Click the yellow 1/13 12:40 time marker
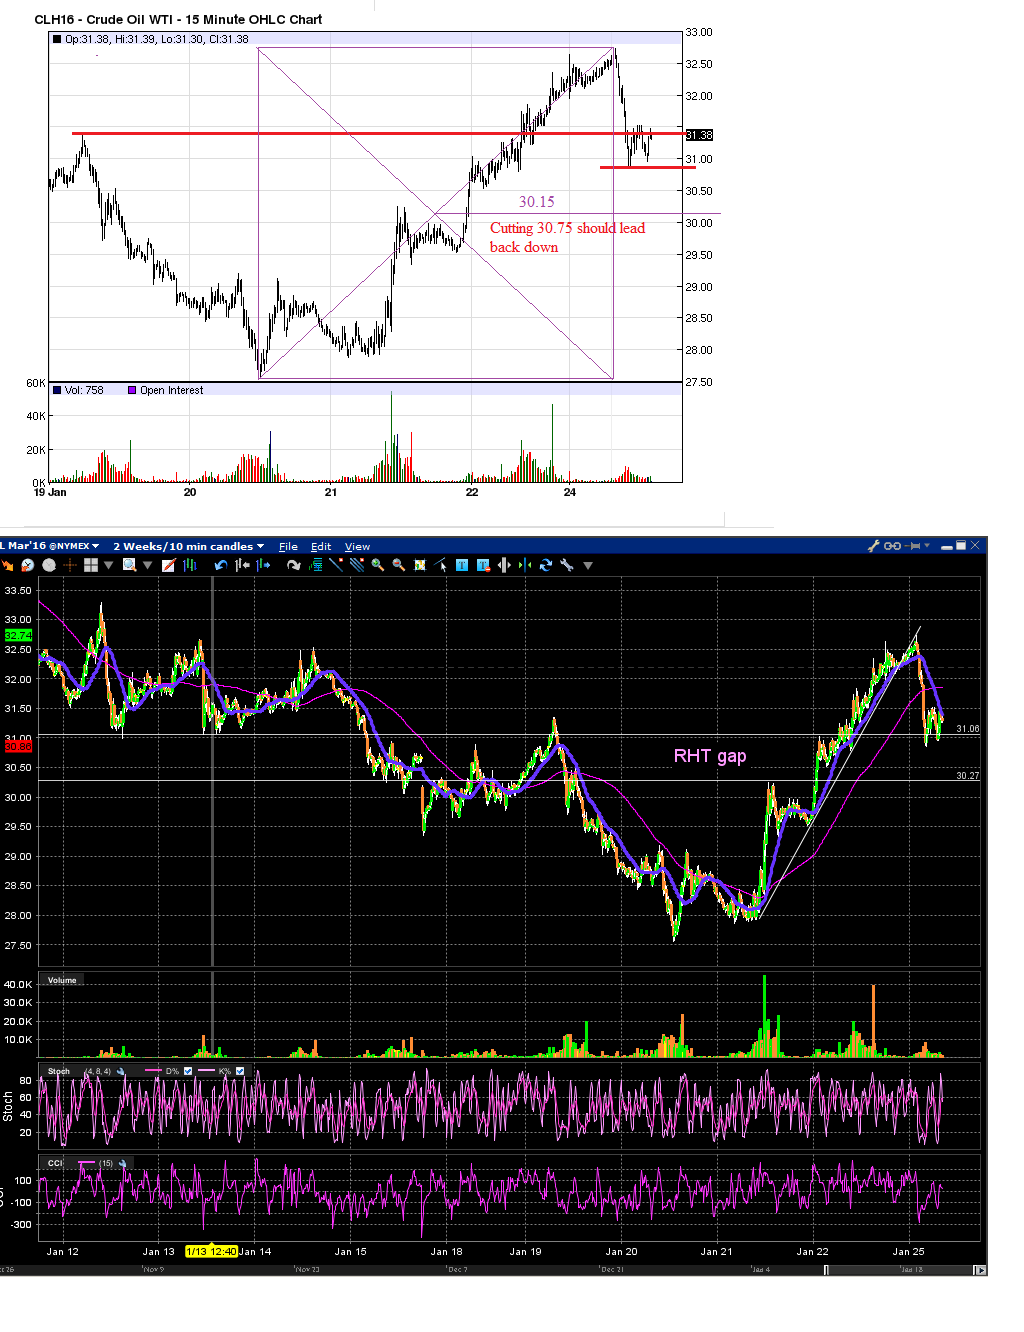Screen dimensions: 1024x1332 coord(211,1251)
